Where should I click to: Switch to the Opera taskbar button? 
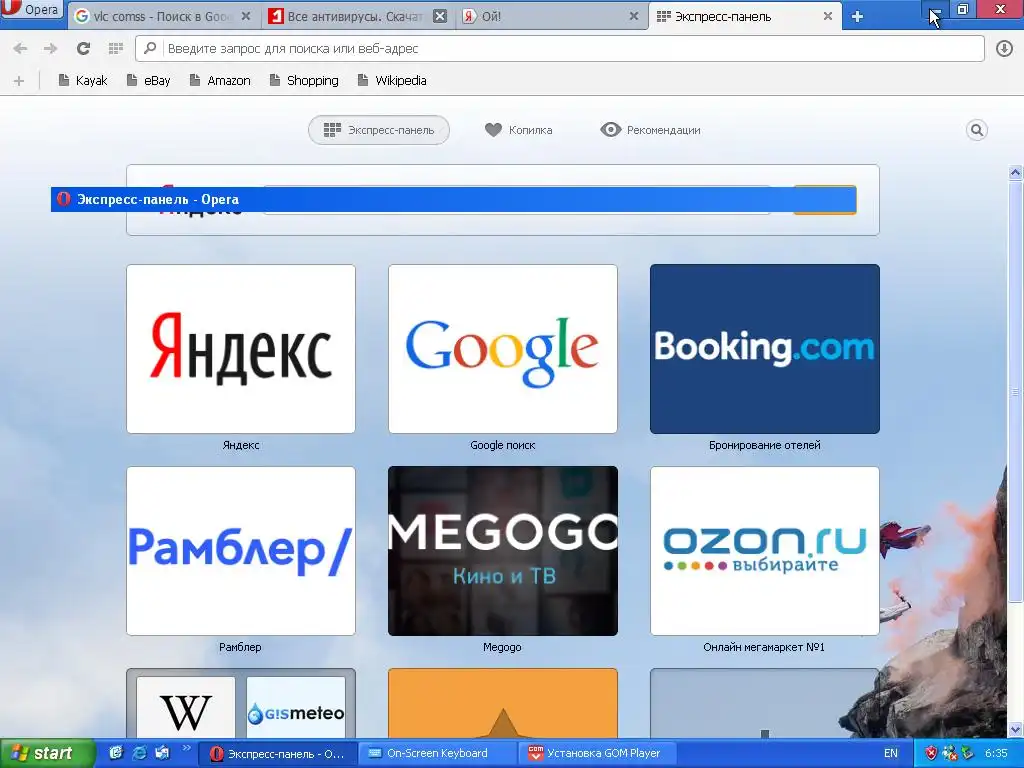(278, 754)
